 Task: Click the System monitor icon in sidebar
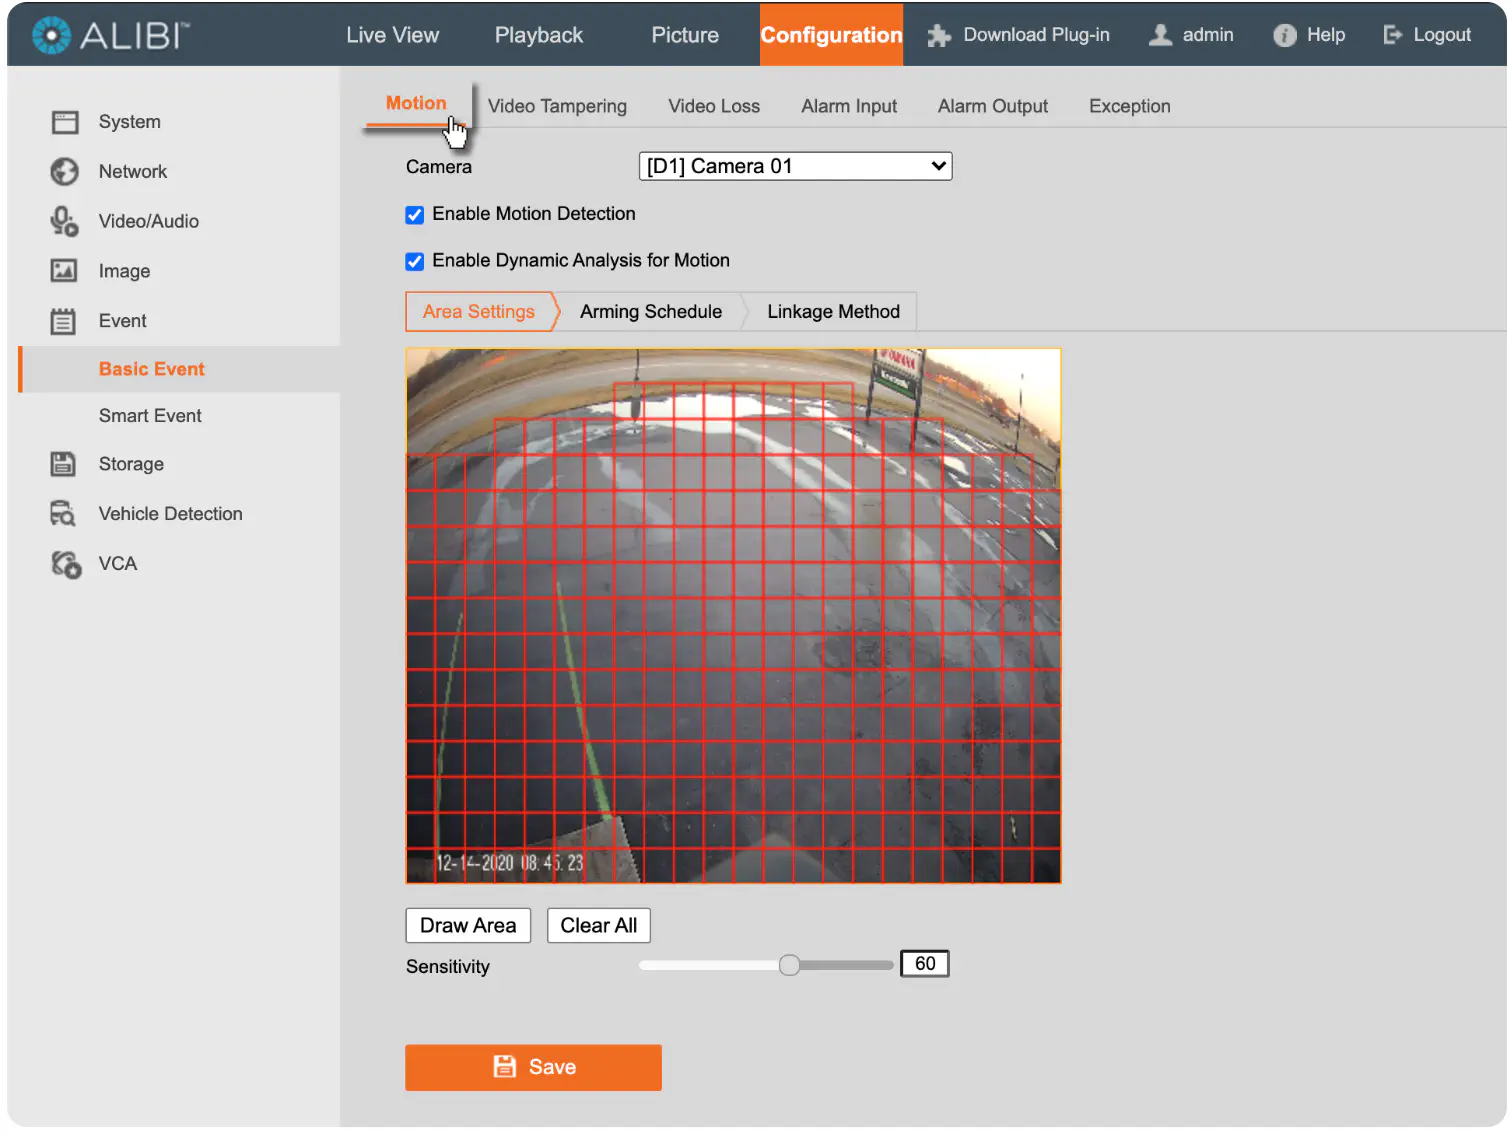65,122
